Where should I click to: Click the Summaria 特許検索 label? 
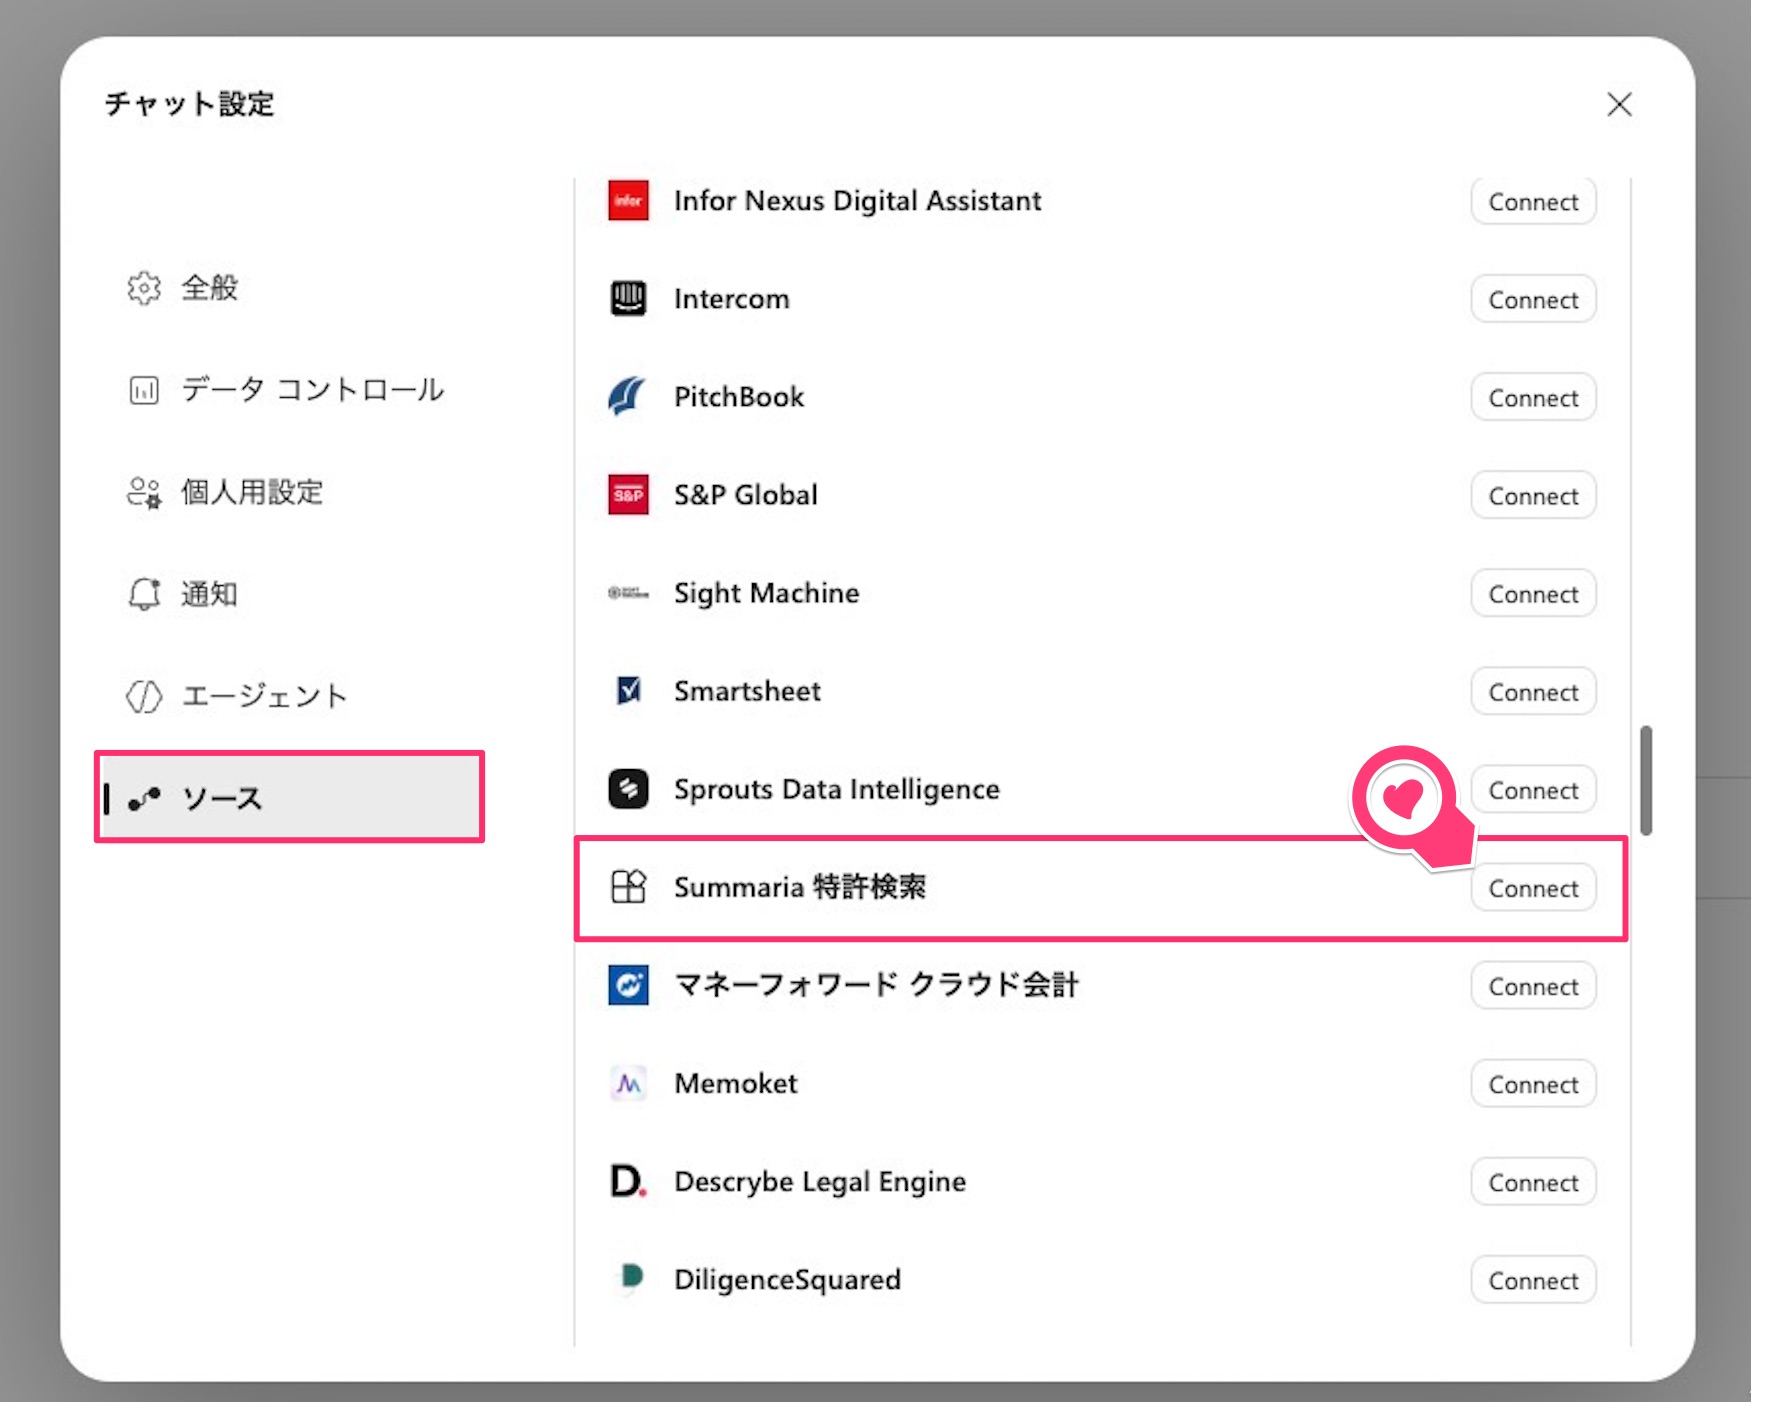tap(799, 886)
